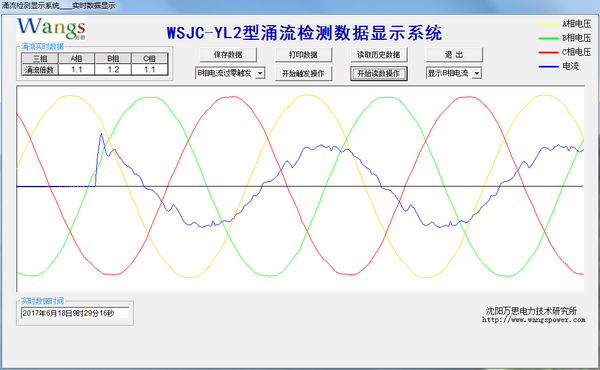Click the blue current spike peak in waveform
The image size is (600, 370).
point(101,135)
